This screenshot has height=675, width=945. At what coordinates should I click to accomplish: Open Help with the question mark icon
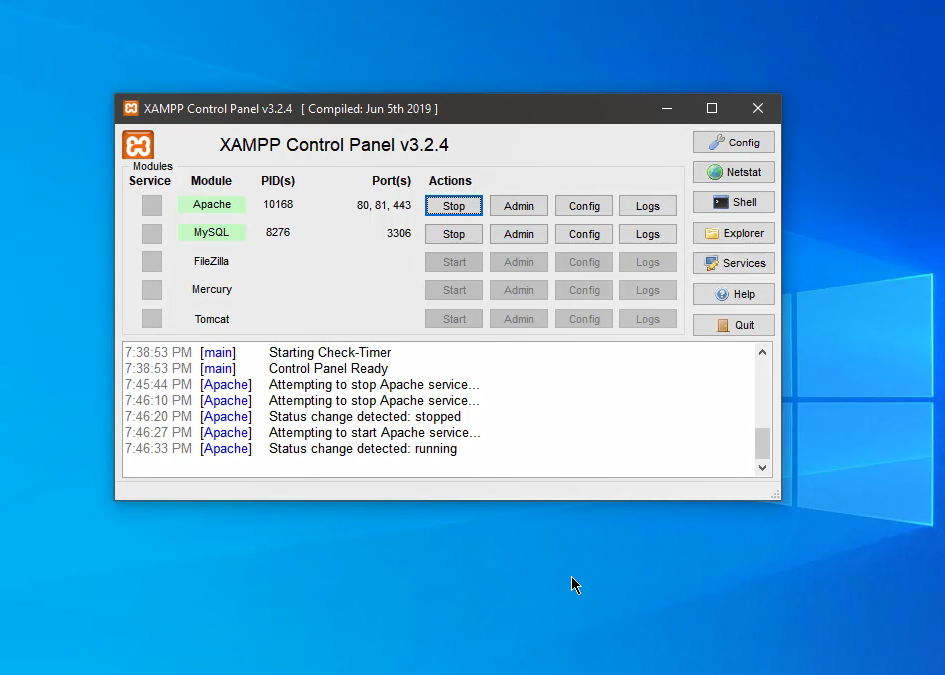tap(733, 294)
